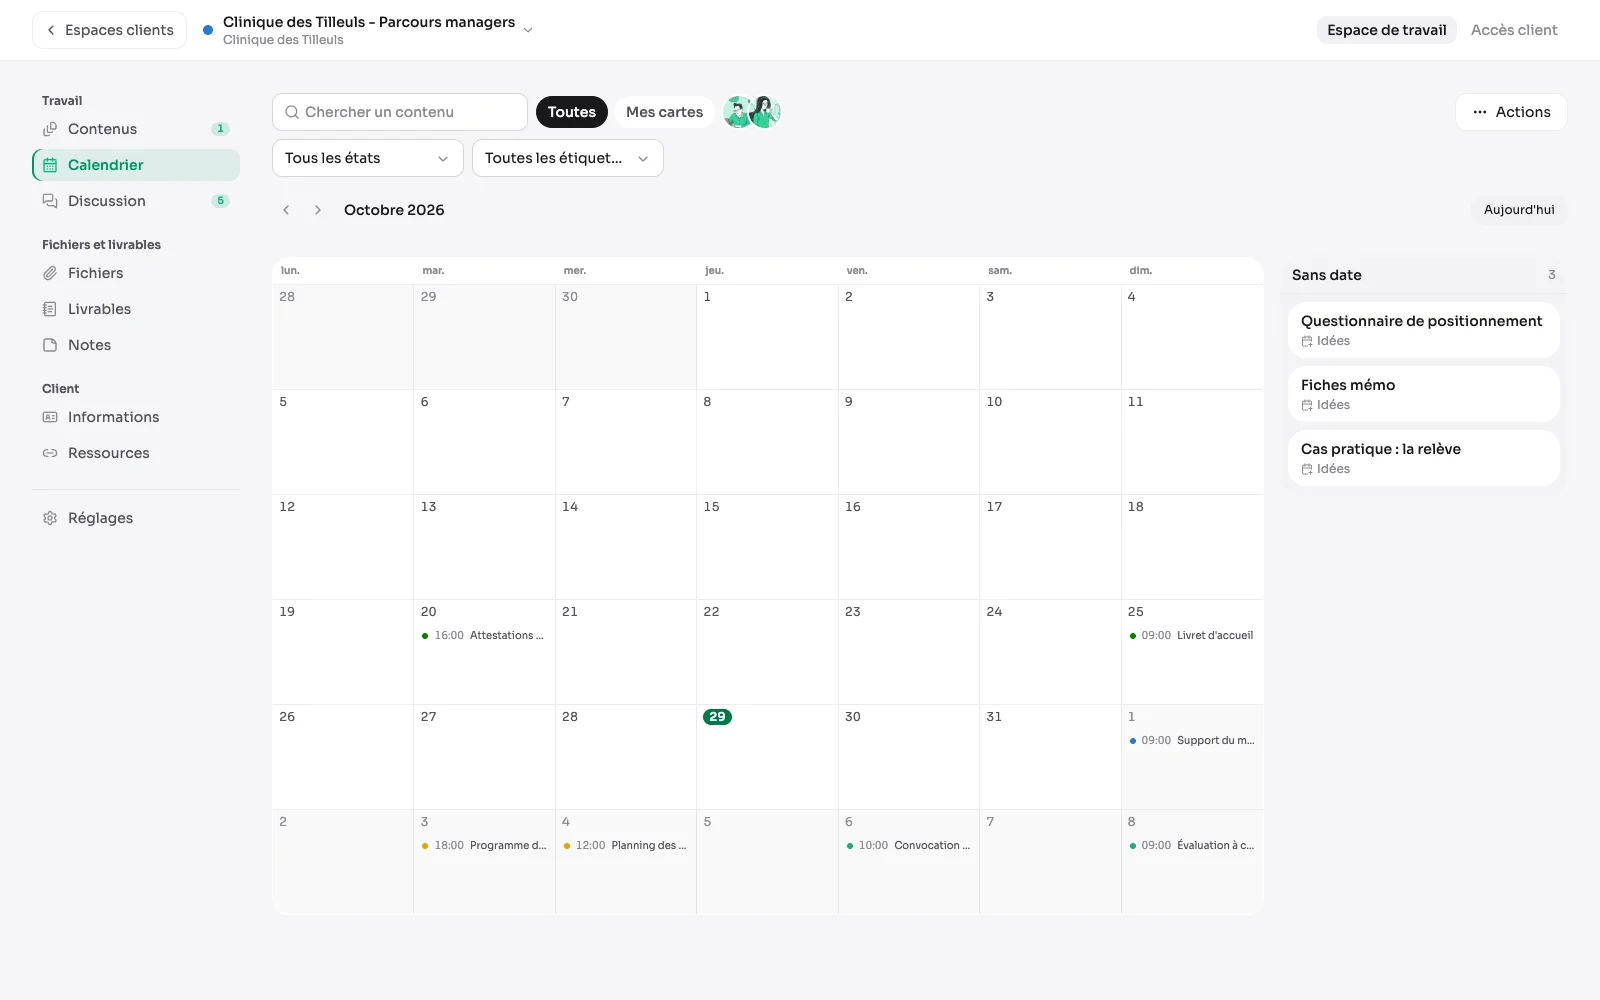Open the Notes section

point(136,345)
